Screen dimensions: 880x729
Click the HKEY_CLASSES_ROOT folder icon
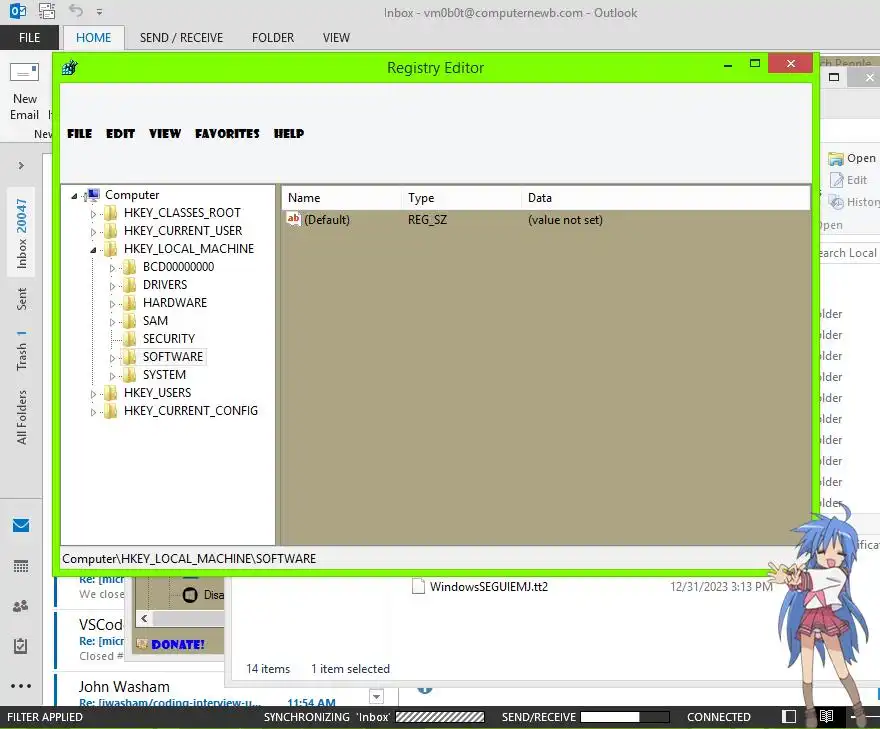click(x=111, y=213)
